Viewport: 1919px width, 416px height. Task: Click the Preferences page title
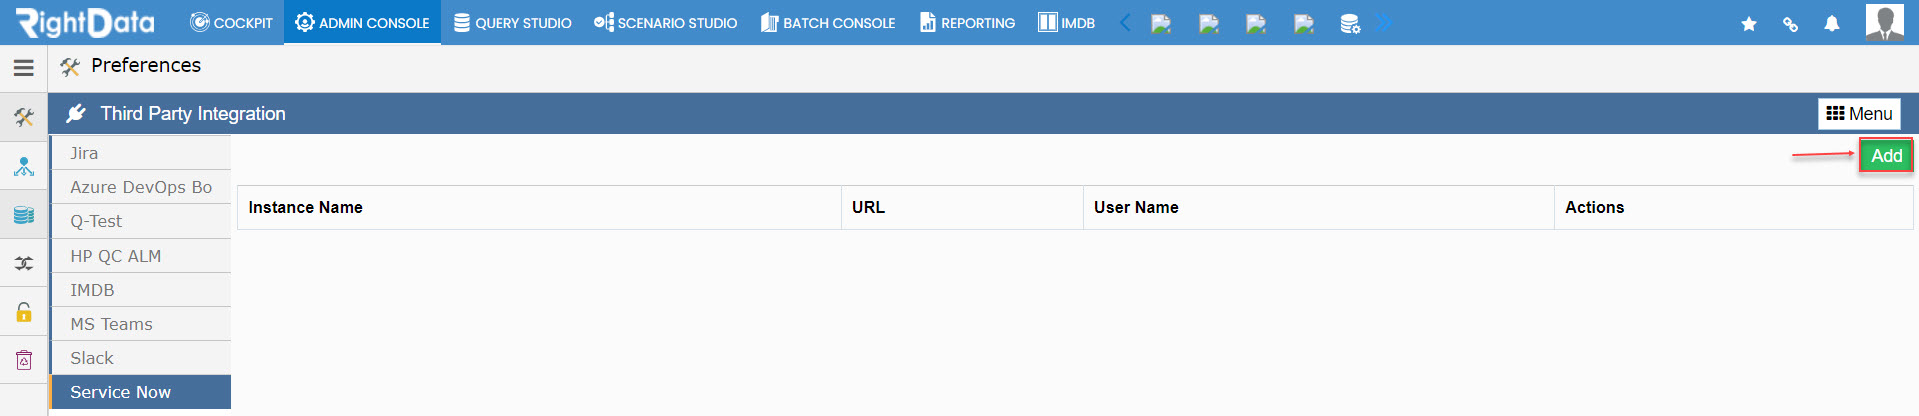[x=146, y=66]
